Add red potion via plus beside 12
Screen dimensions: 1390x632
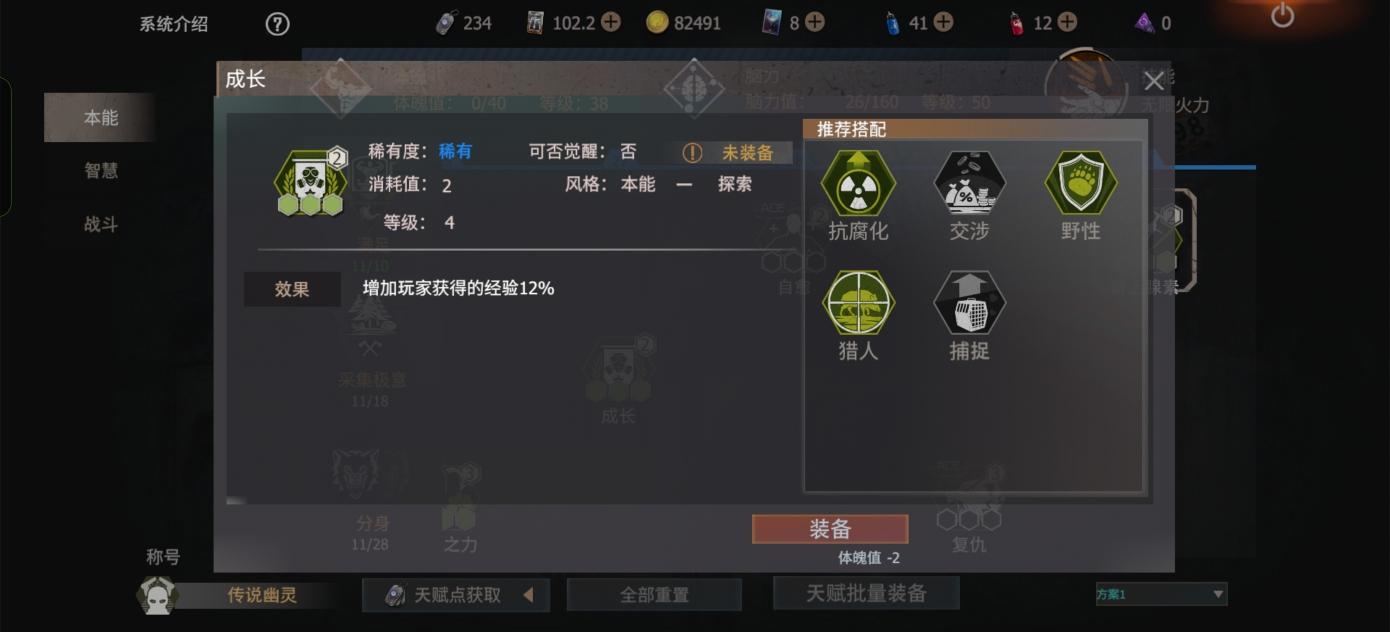pos(1067,22)
